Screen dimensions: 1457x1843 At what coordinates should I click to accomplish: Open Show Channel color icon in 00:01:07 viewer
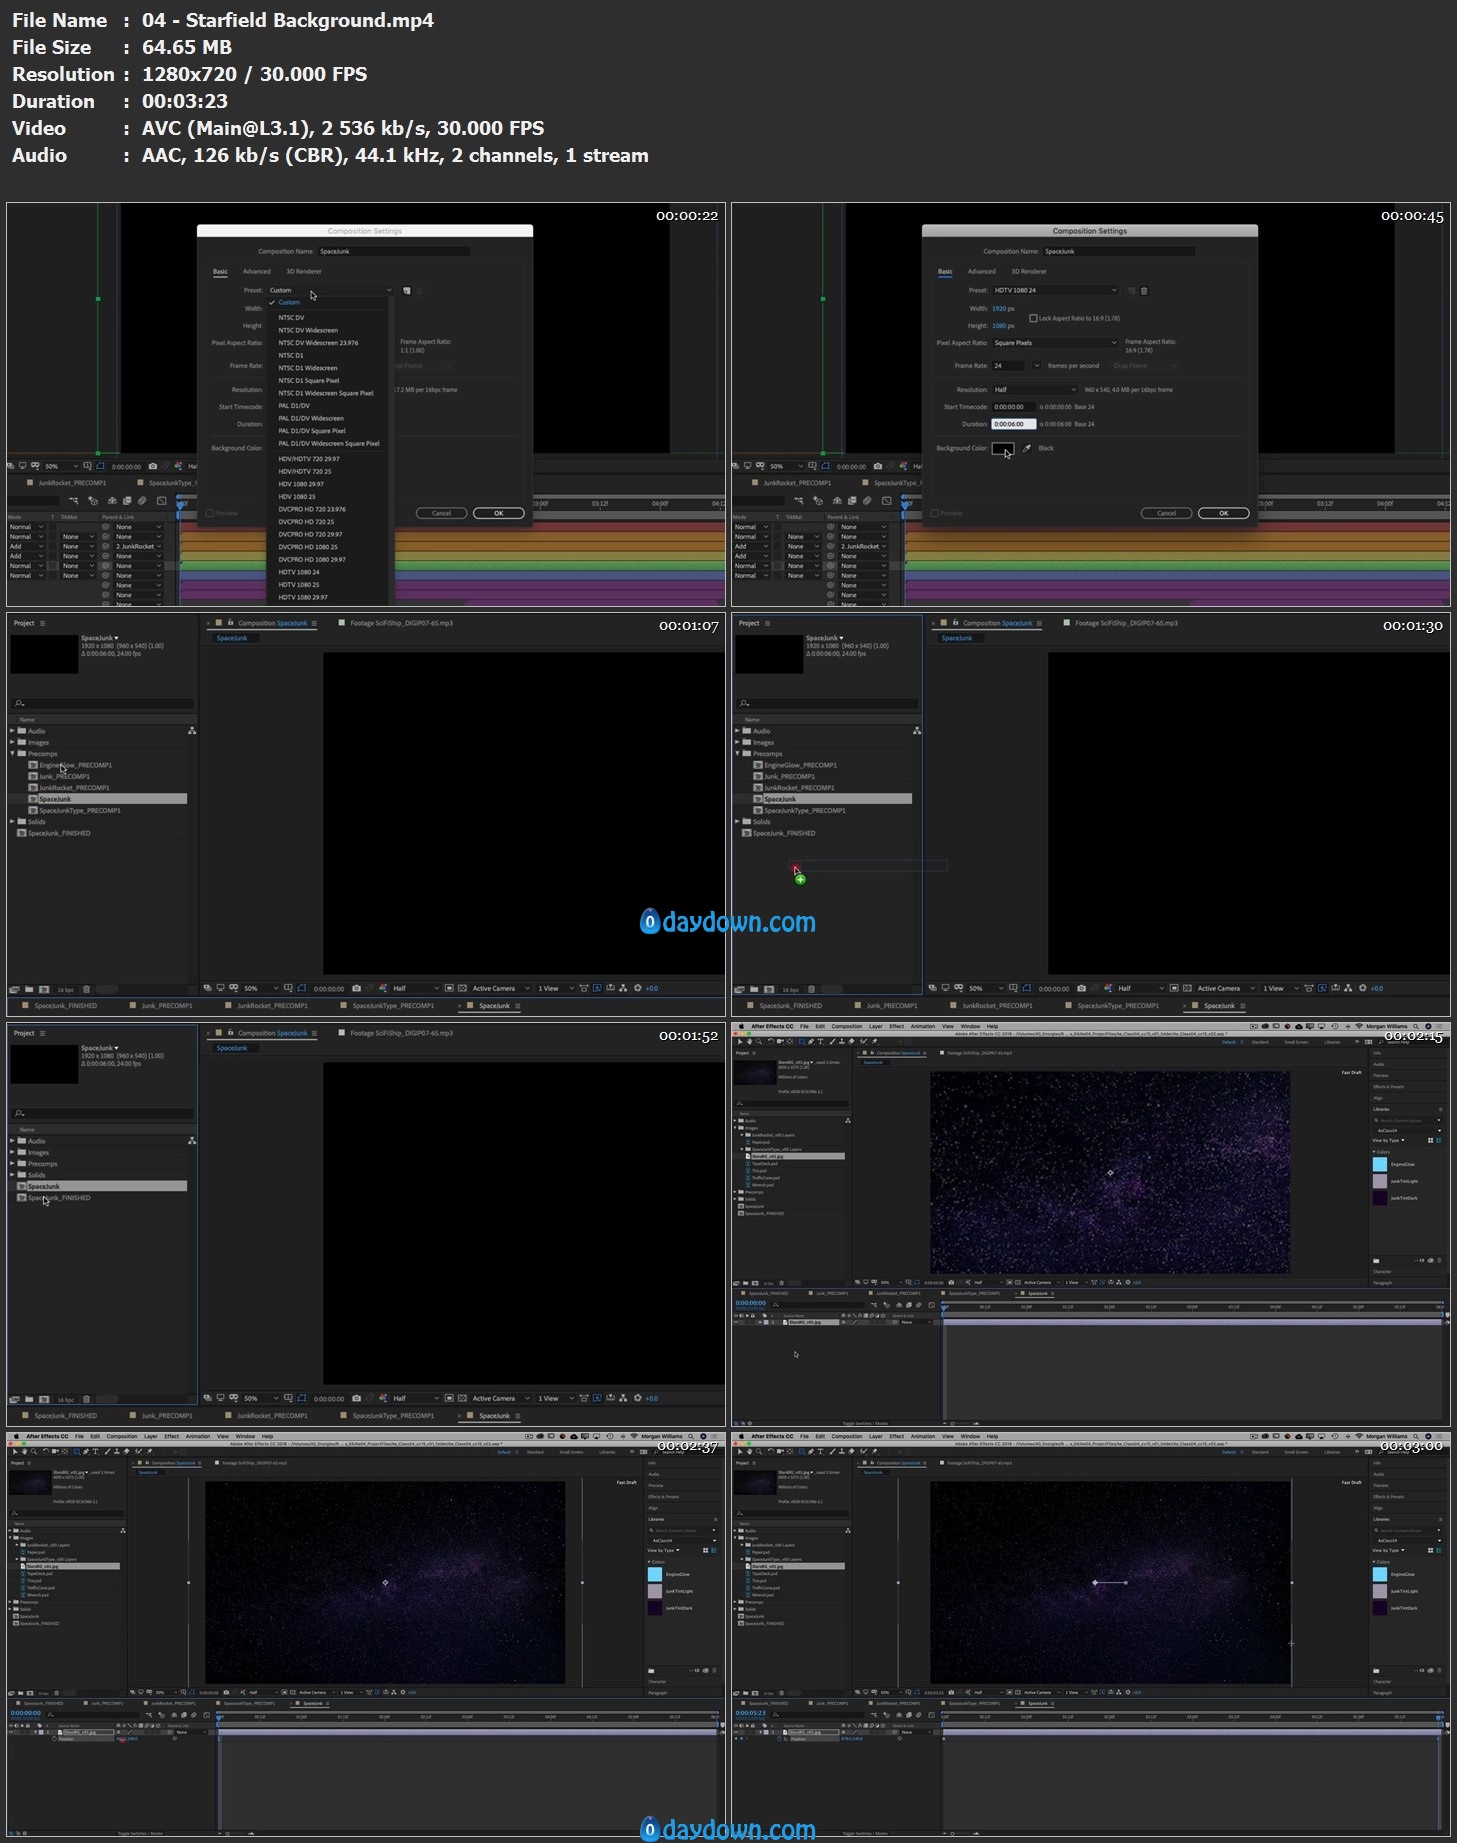coord(383,988)
